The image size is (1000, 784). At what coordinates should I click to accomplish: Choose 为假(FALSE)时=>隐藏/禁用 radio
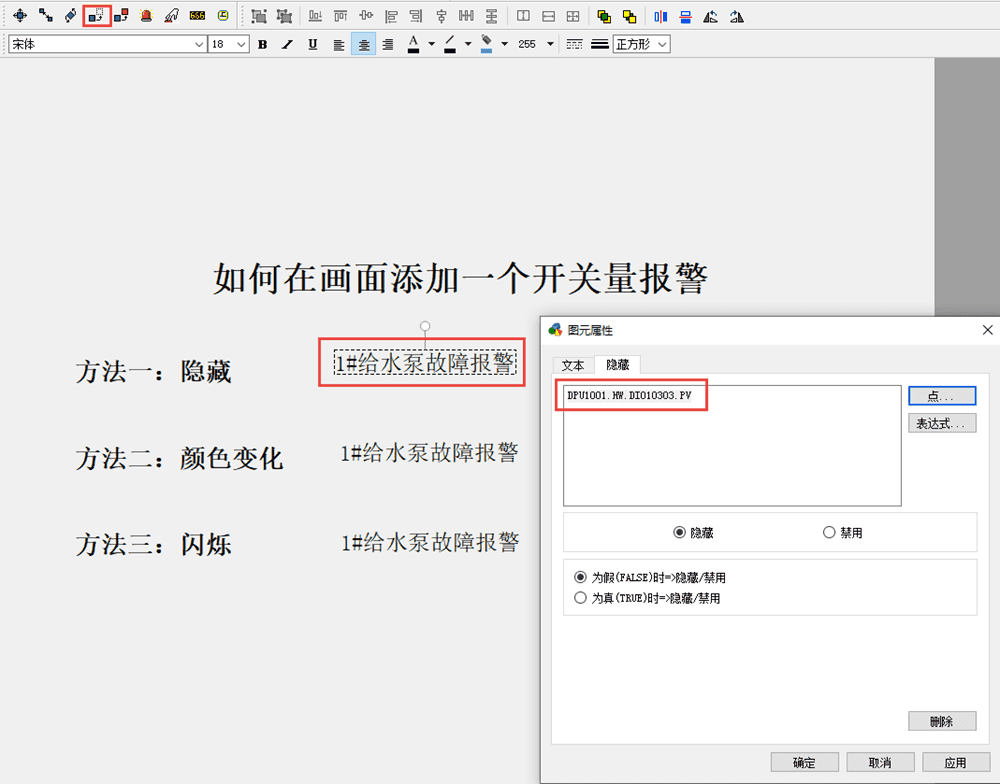click(650, 577)
